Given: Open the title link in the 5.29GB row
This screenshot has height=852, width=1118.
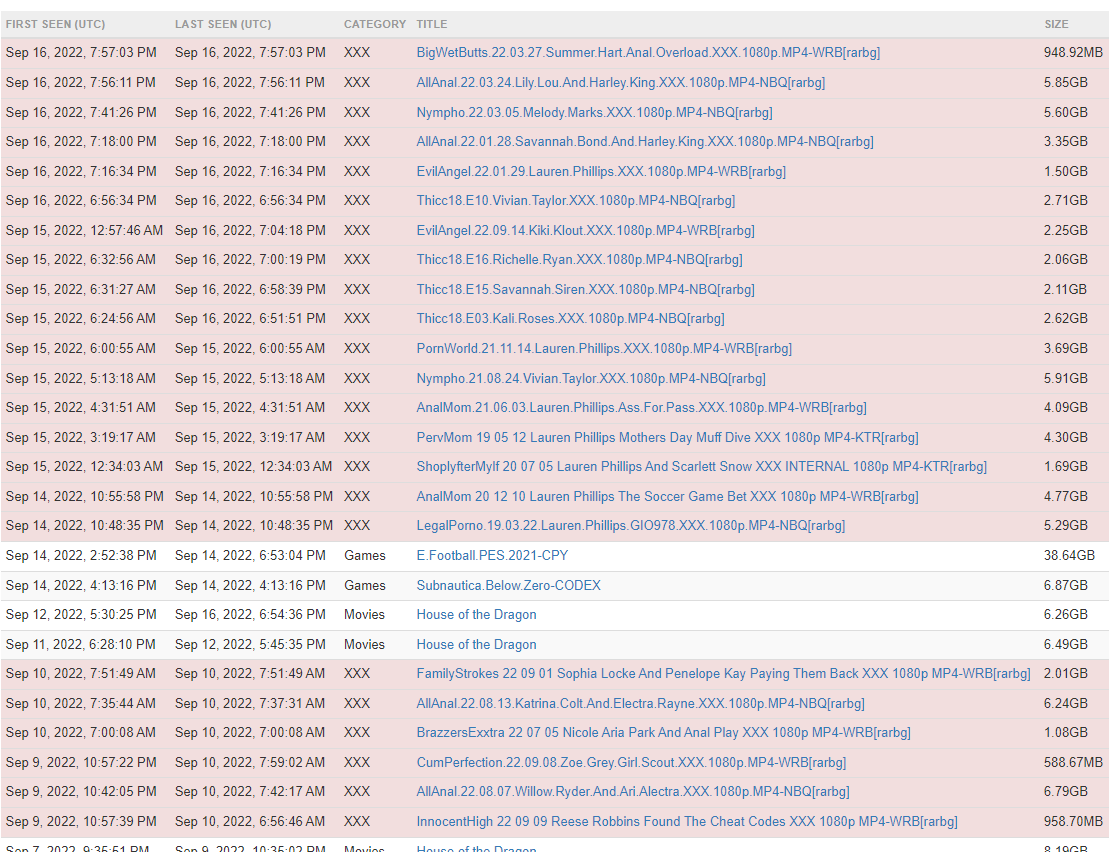Looking at the screenshot, I should [630, 526].
